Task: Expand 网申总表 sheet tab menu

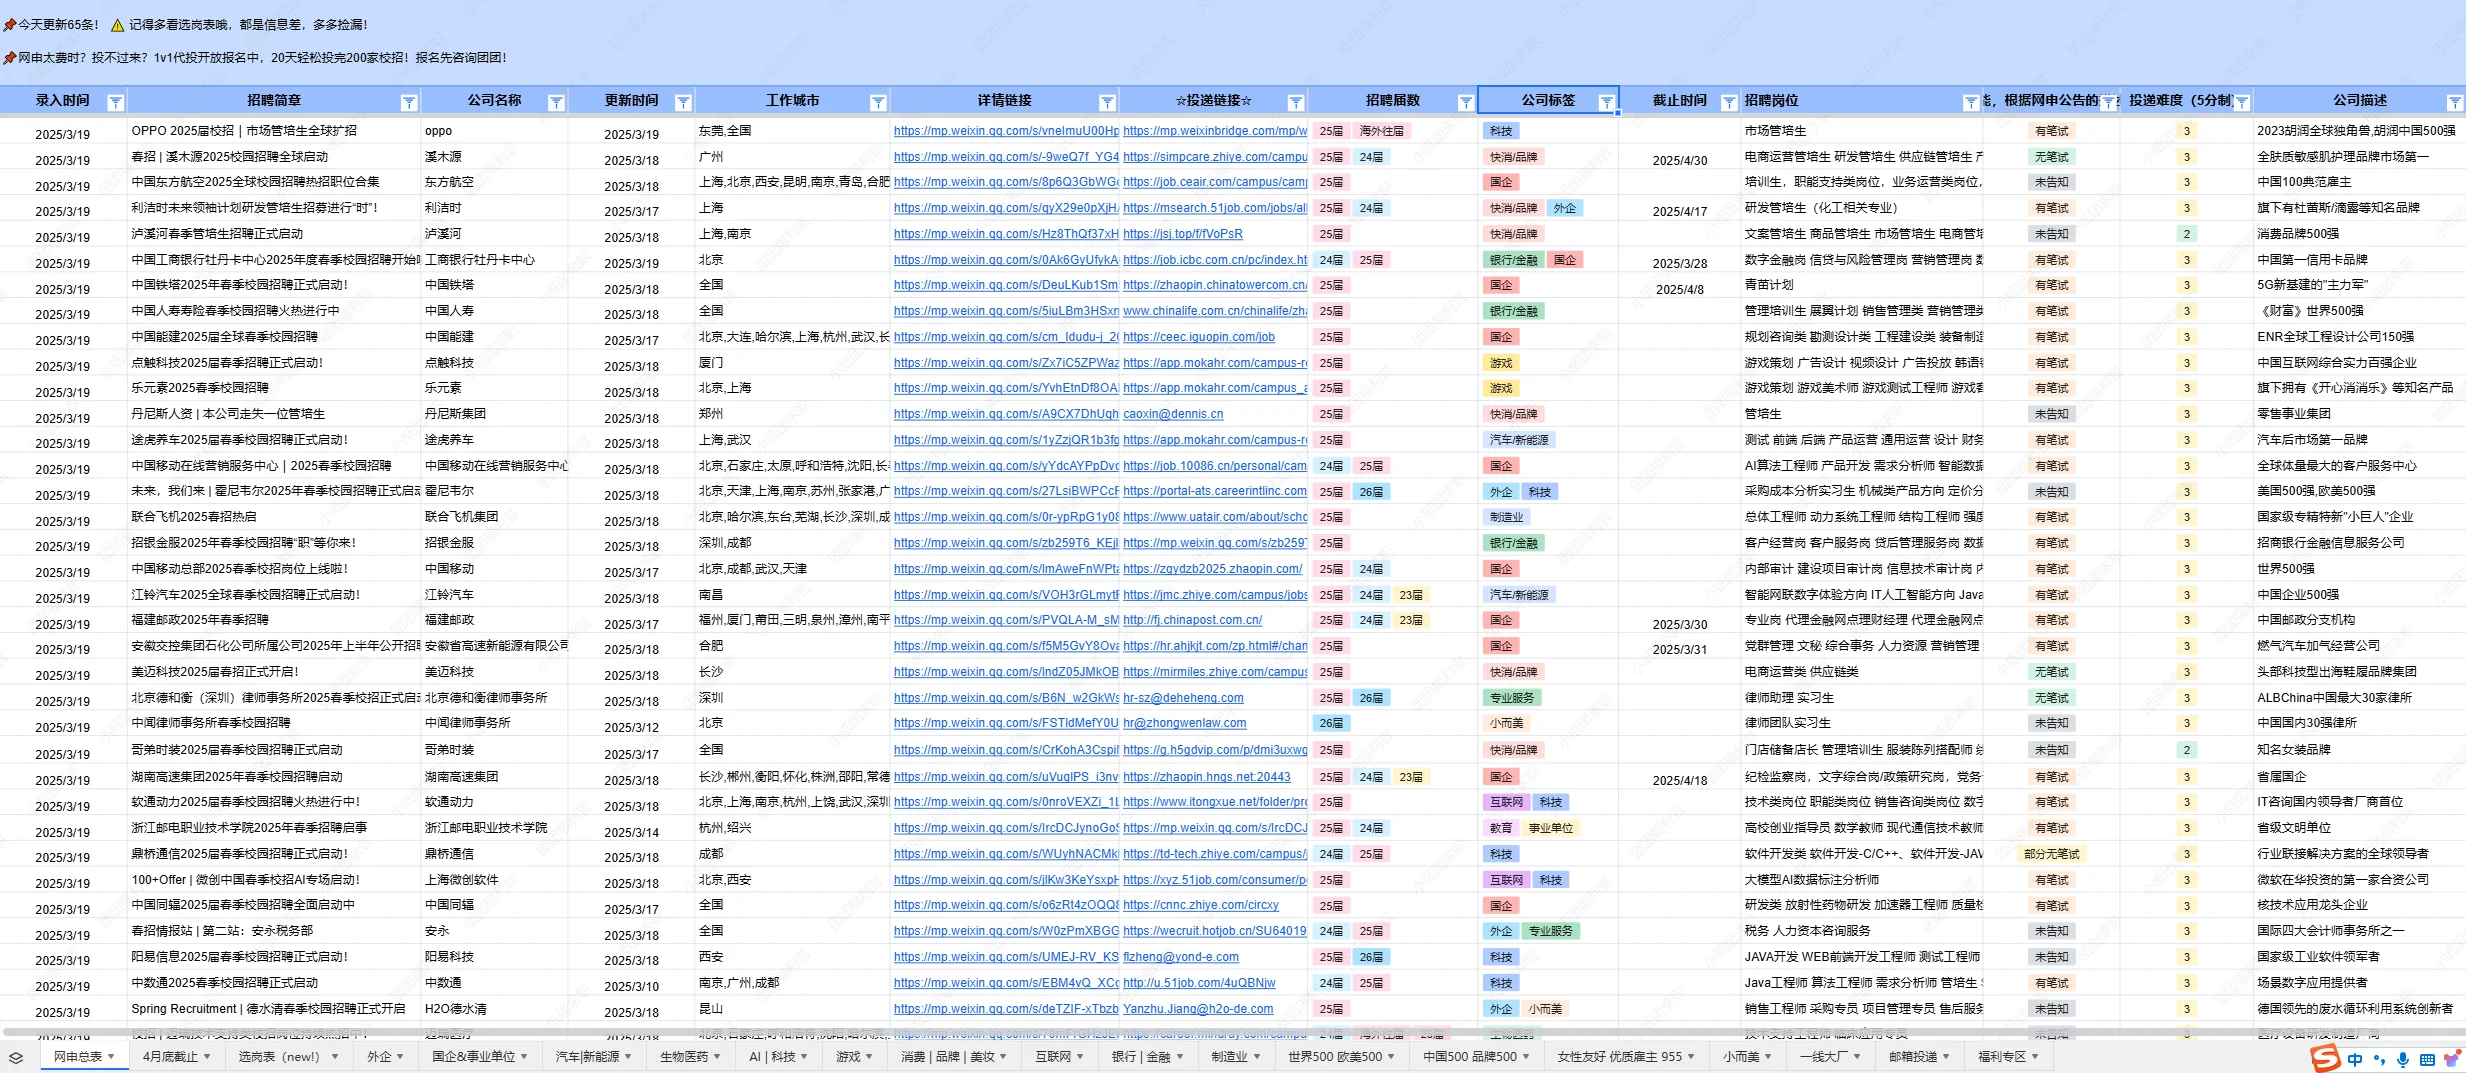Action: point(111,1057)
